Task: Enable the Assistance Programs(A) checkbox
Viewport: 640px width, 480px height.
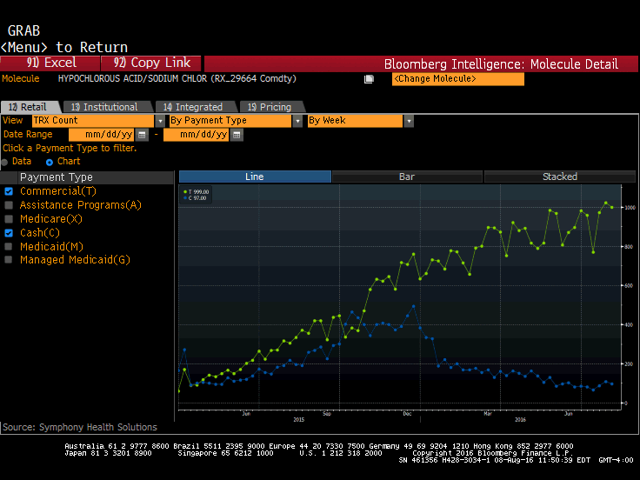Action: tap(9, 205)
